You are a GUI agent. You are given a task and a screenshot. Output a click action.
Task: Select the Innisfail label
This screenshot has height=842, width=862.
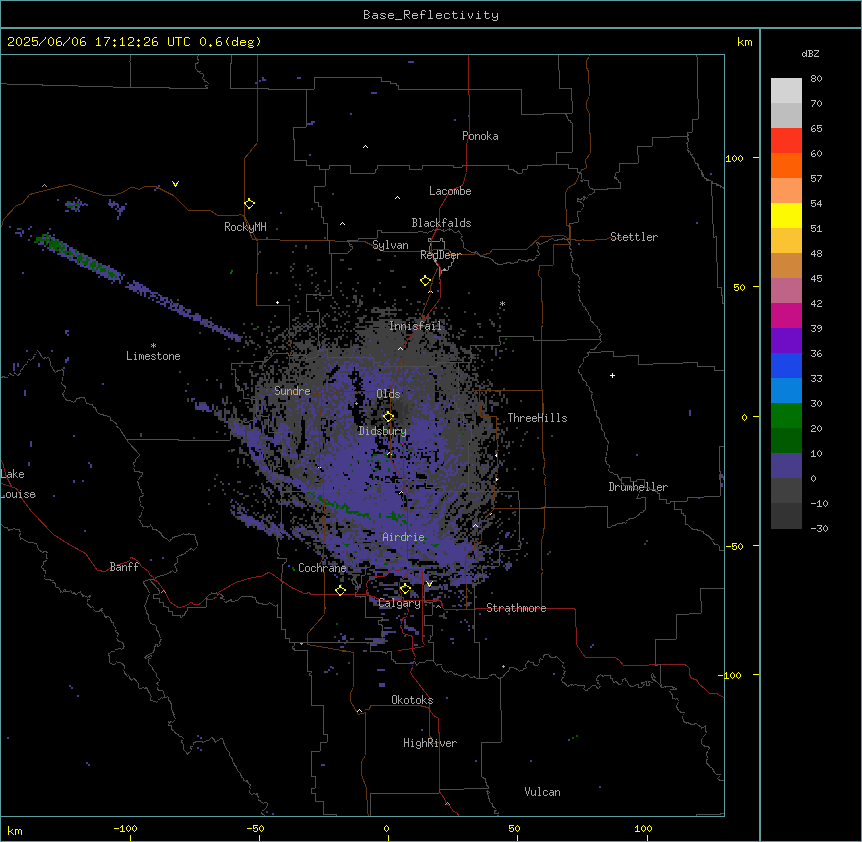coord(415,326)
